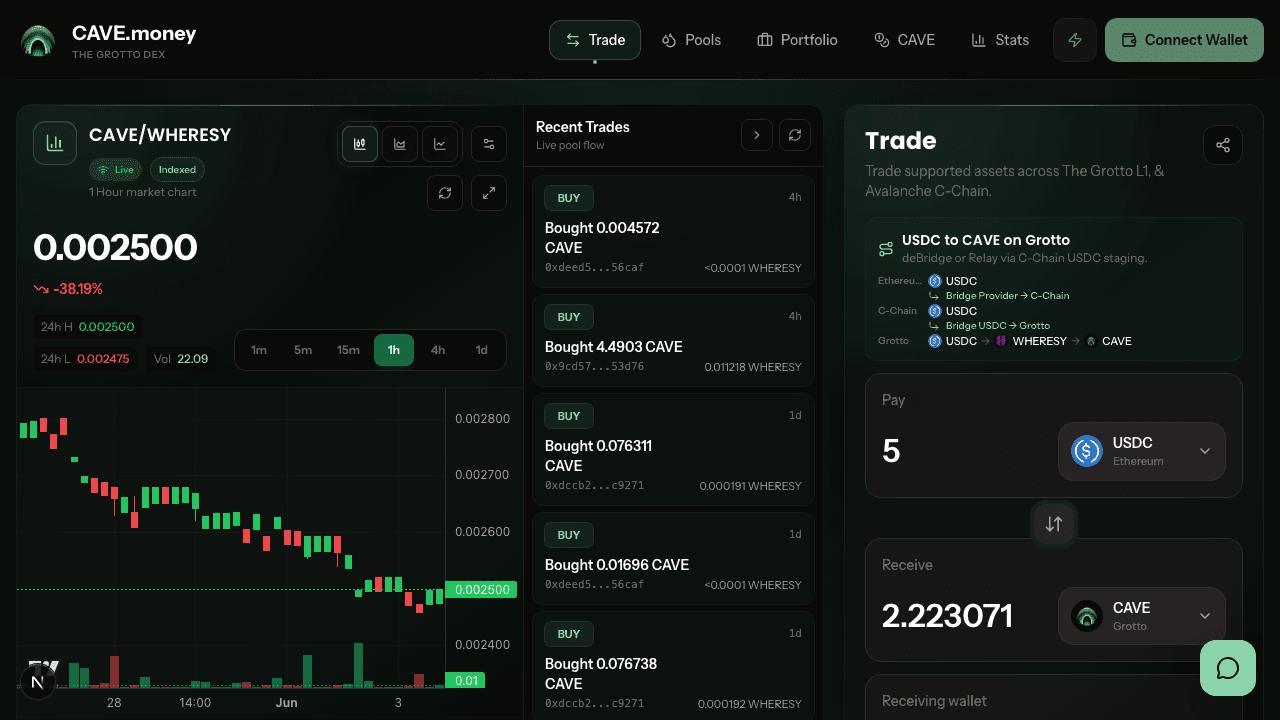Click the 24h L 0.002475 stat

click(x=85, y=359)
